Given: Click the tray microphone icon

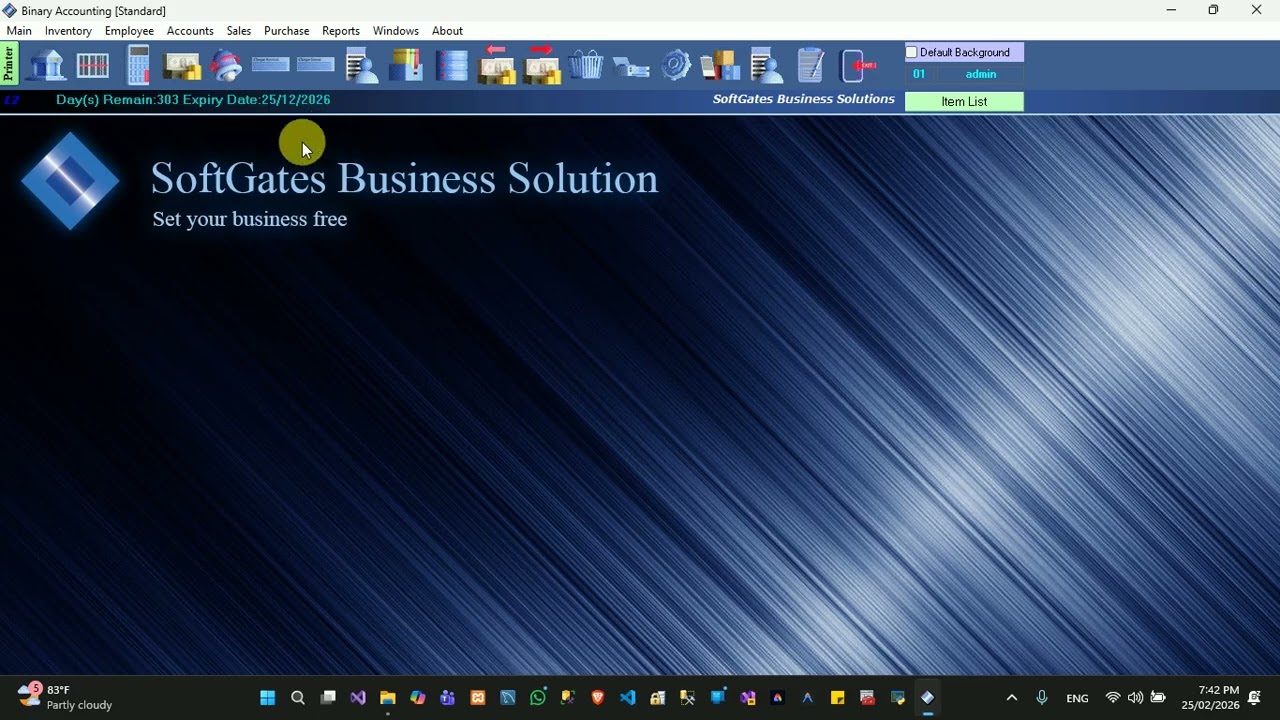Looking at the screenshot, I should (x=1042, y=698).
